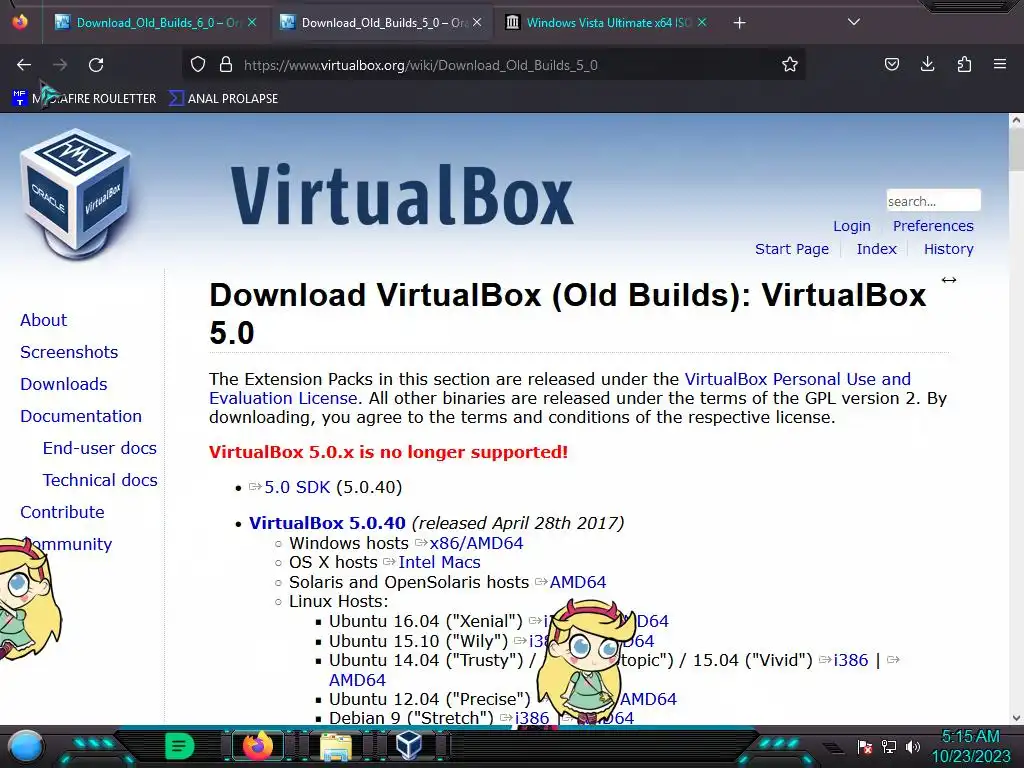This screenshot has height=768, width=1024.
Task: Open the Login link
Action: pyautogui.click(x=852, y=226)
